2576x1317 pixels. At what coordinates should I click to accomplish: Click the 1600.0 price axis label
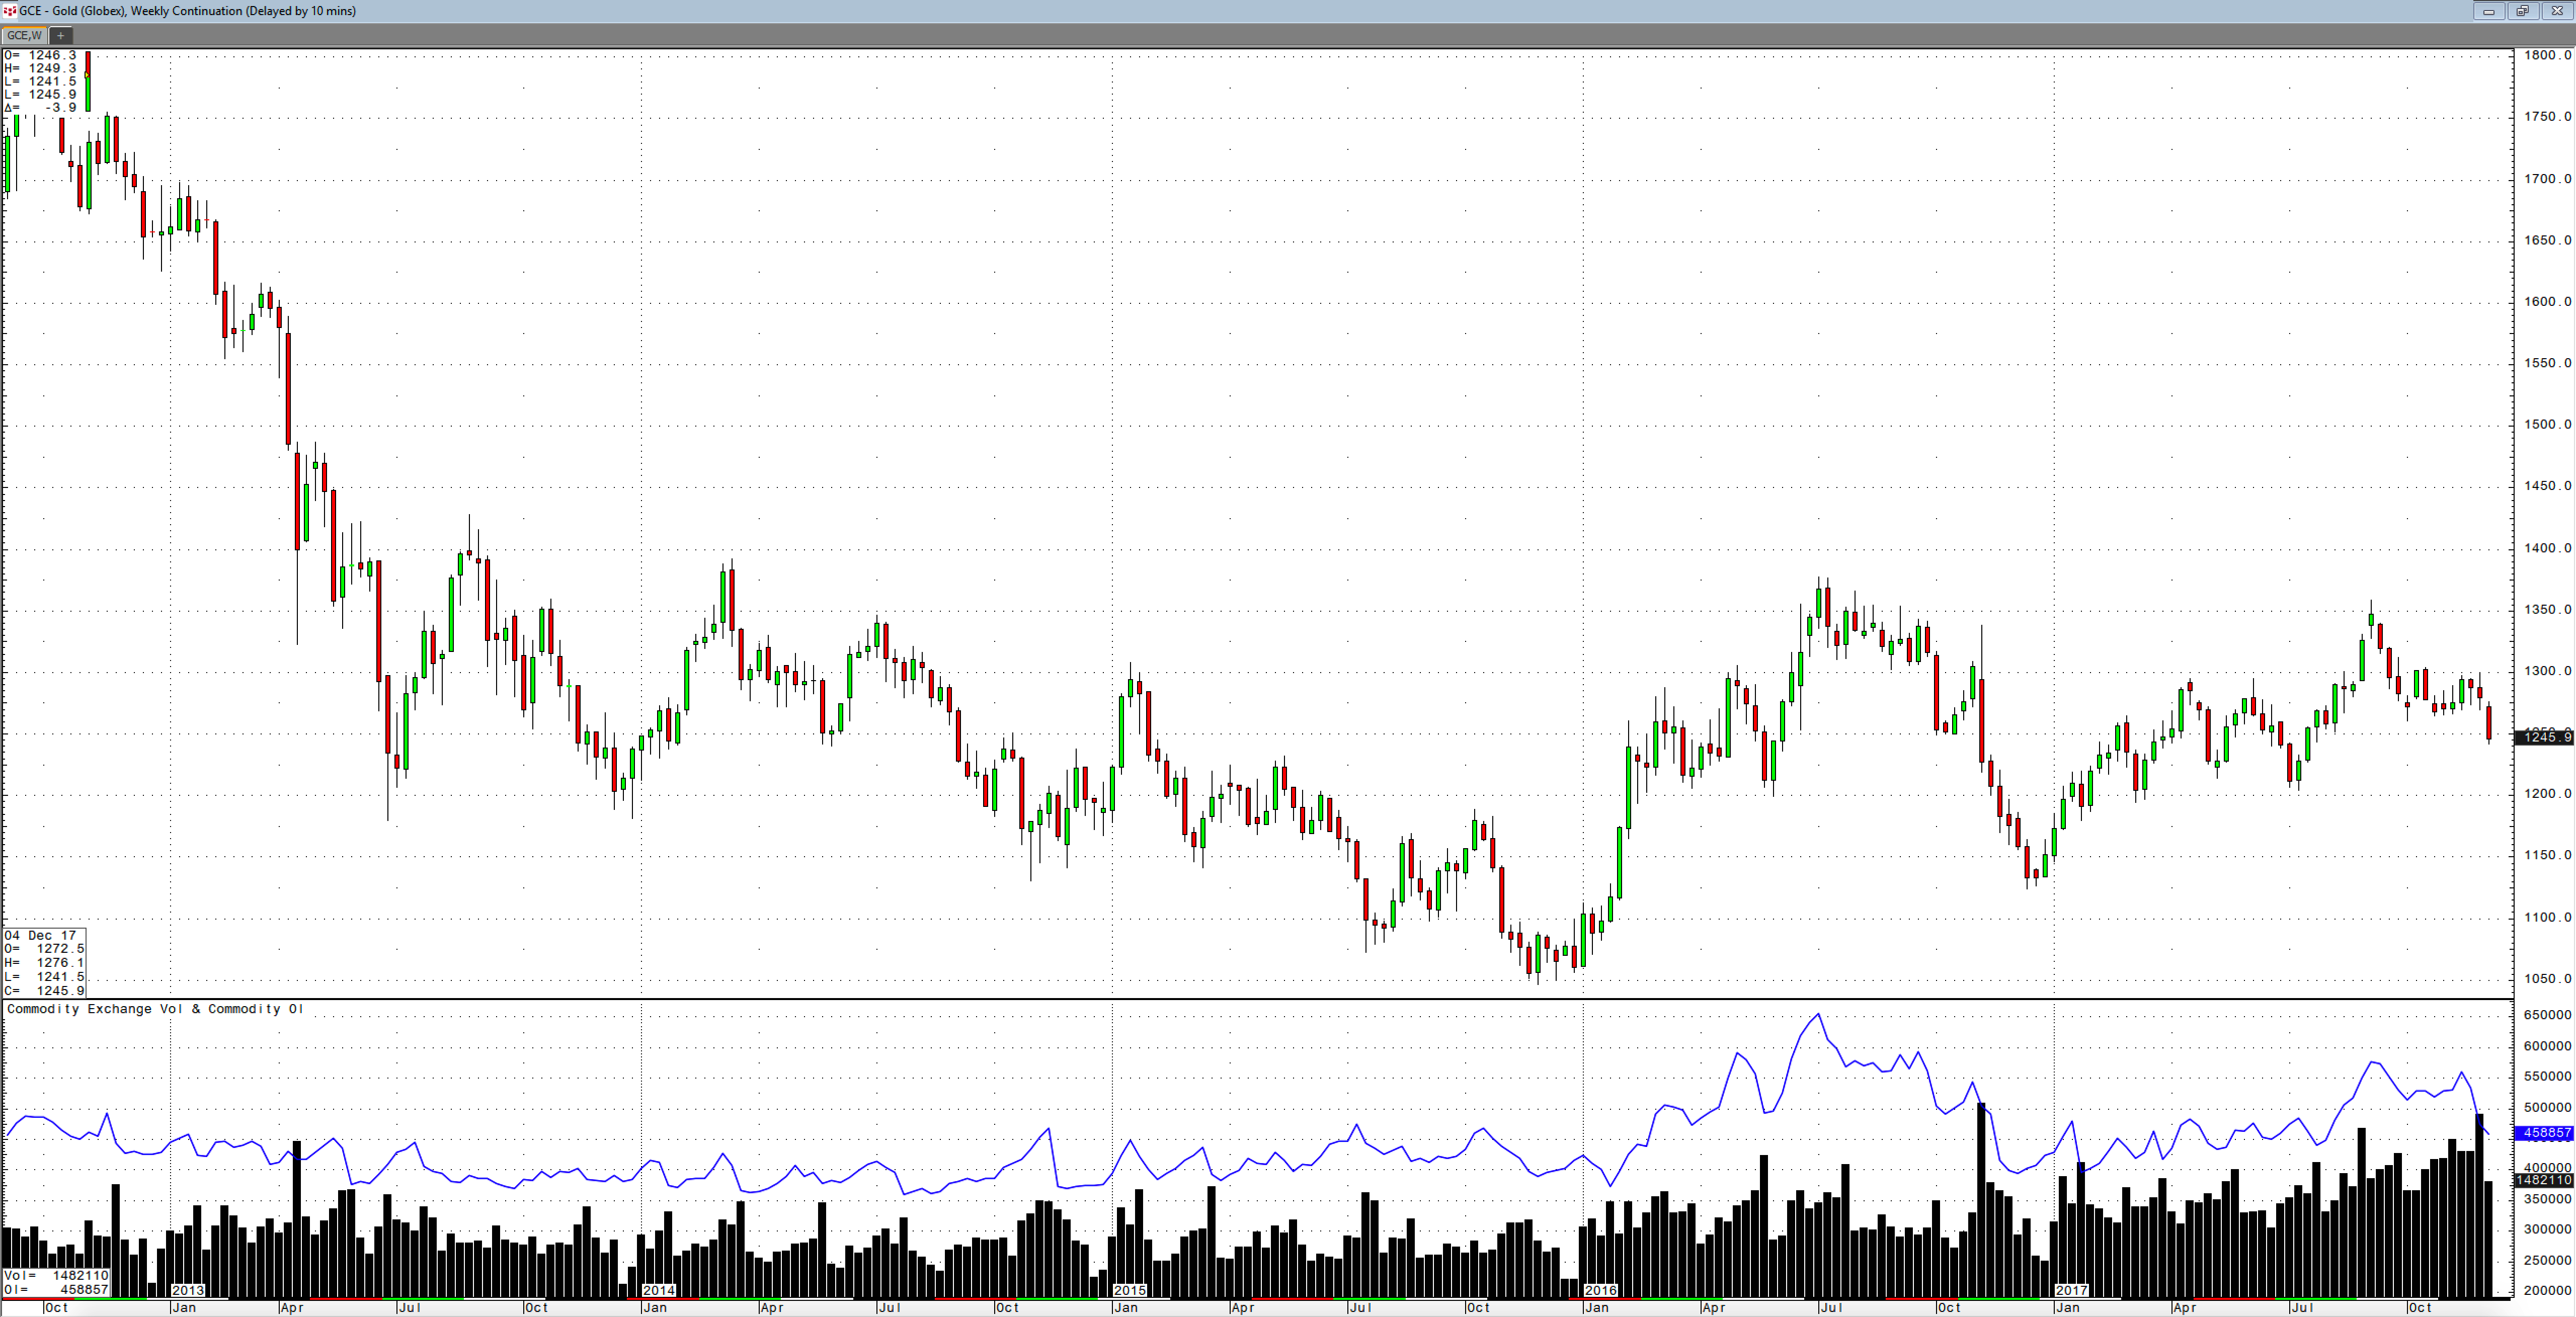(2547, 301)
